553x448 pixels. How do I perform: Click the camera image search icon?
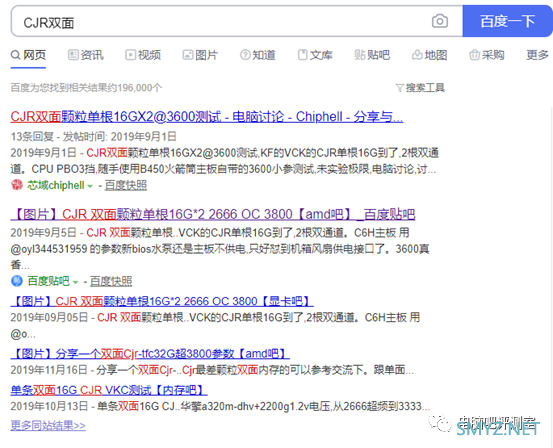pyautogui.click(x=440, y=21)
